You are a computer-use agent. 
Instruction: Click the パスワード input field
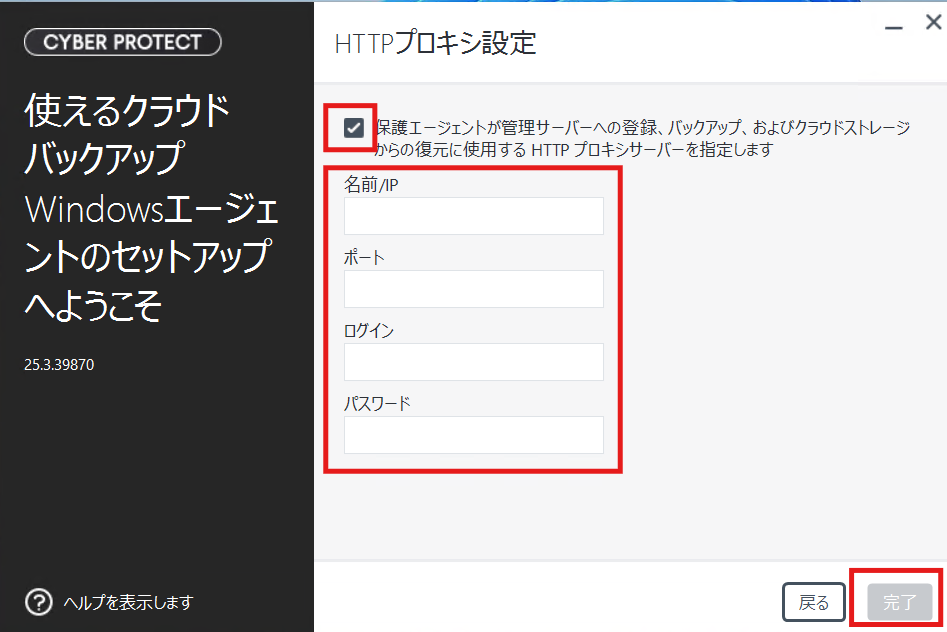pos(474,435)
